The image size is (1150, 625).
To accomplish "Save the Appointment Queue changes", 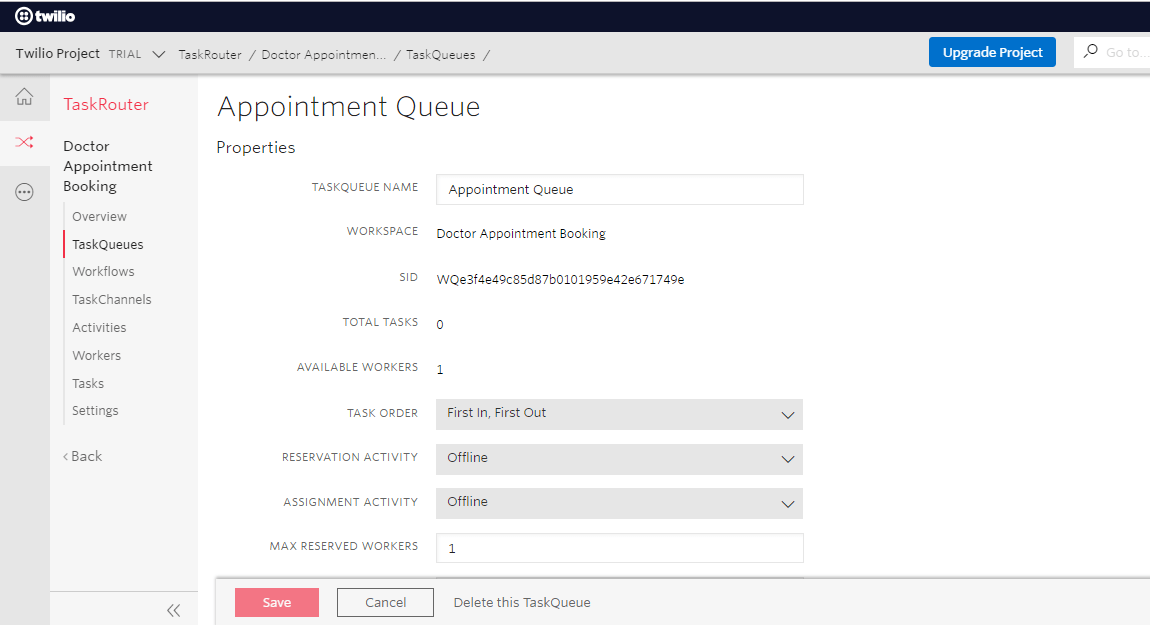I will click(277, 602).
